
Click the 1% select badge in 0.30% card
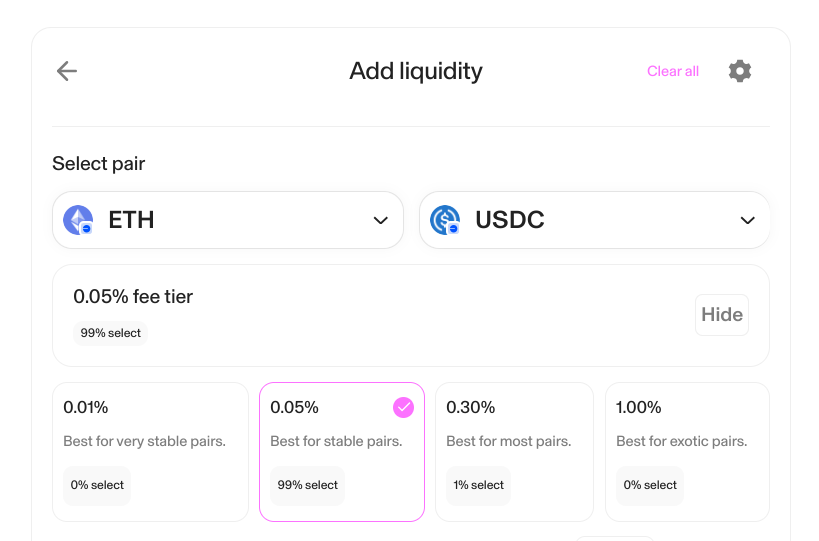[x=479, y=485]
